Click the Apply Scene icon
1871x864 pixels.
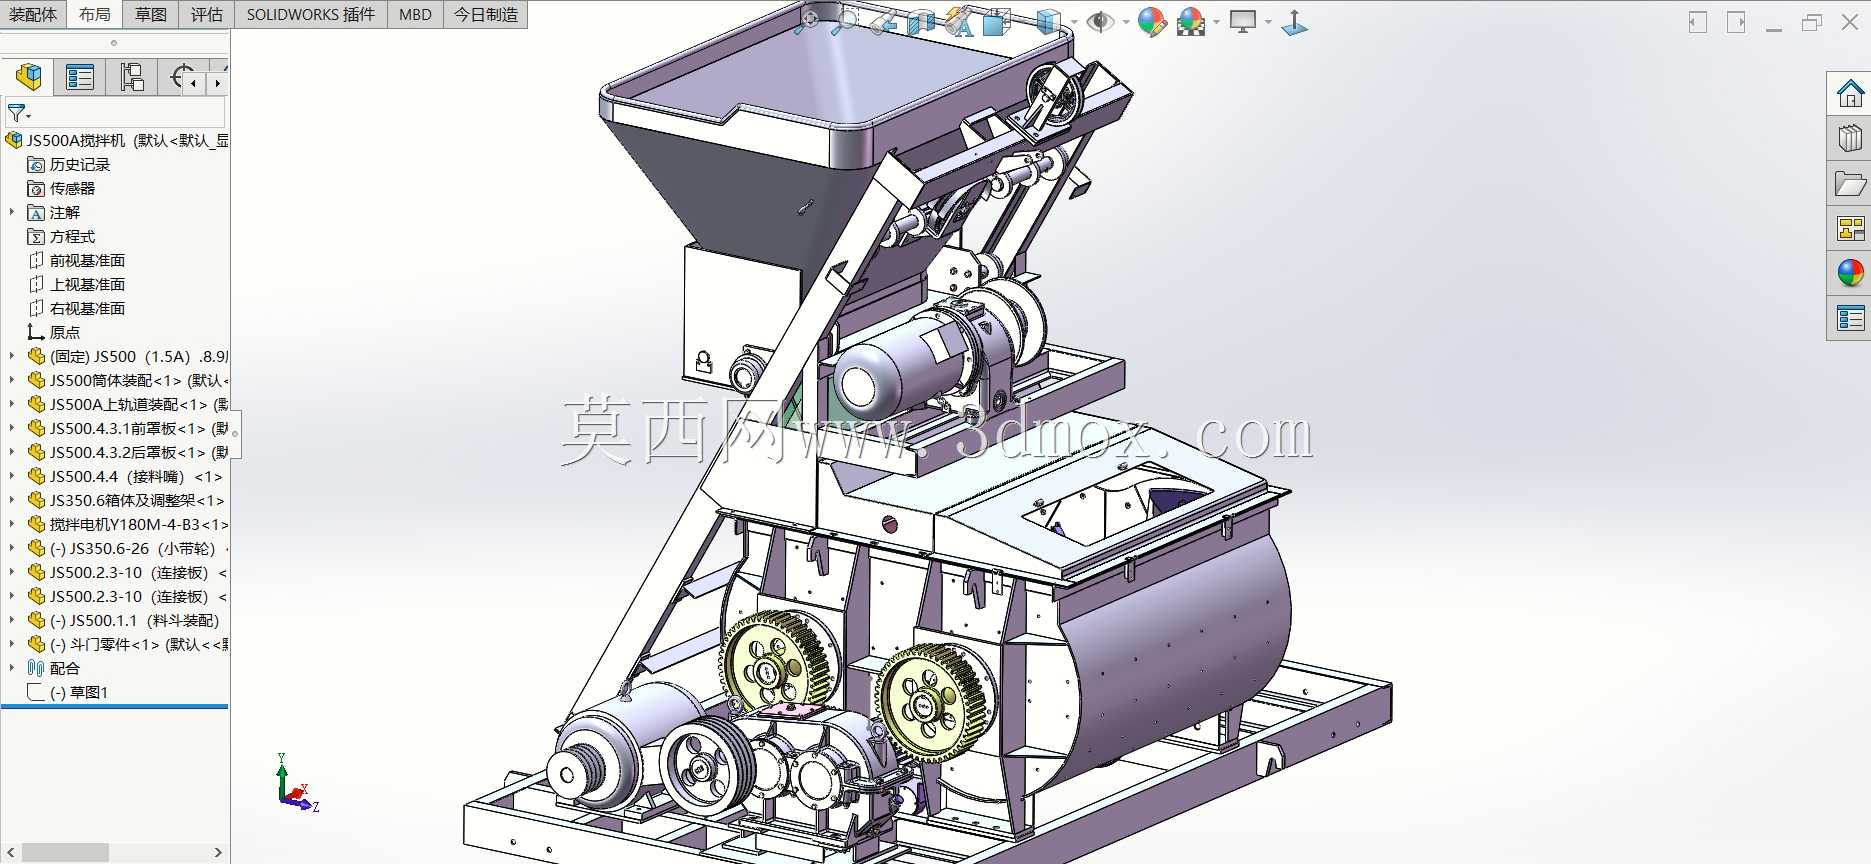click(x=1191, y=21)
